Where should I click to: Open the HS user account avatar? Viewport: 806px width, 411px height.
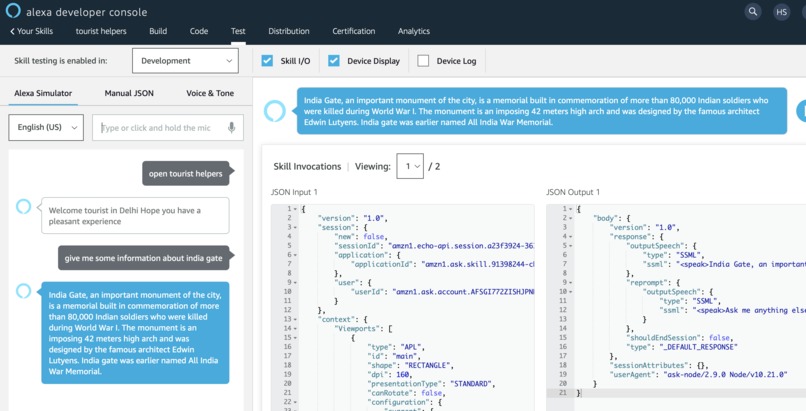click(782, 12)
